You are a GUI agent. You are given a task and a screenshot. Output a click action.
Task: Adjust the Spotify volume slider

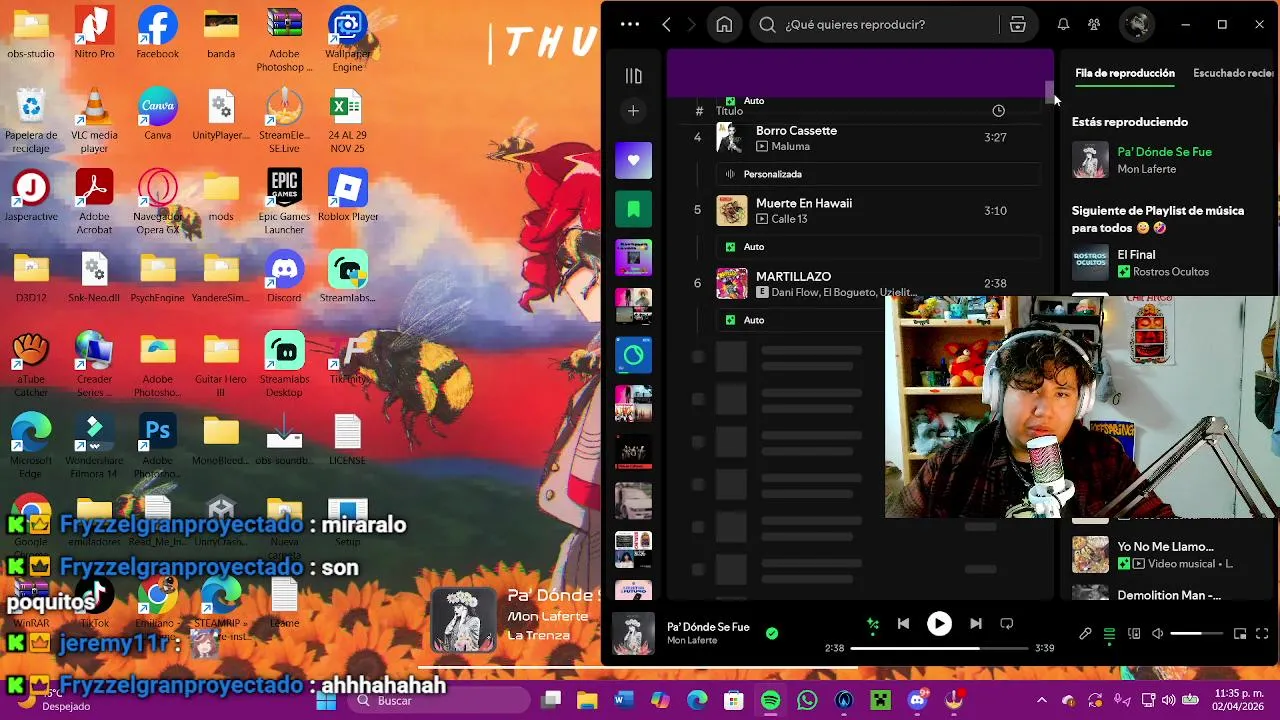click(x=1197, y=634)
